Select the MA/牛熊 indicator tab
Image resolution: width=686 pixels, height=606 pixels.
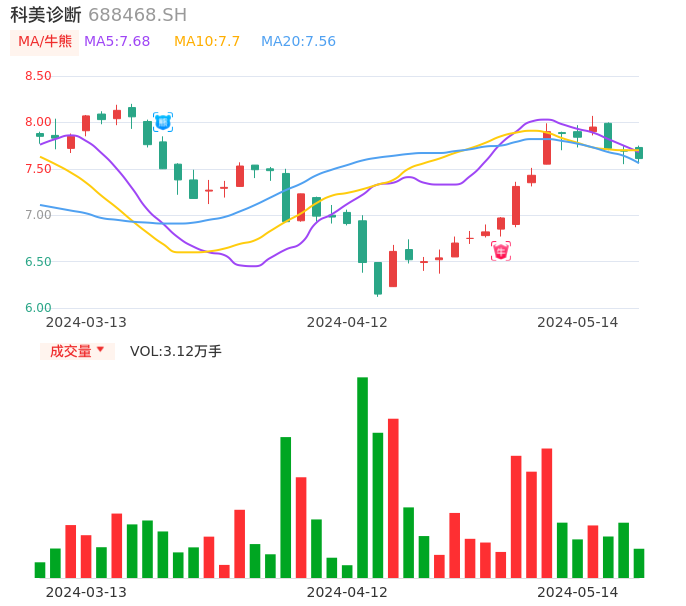[x=45, y=42]
